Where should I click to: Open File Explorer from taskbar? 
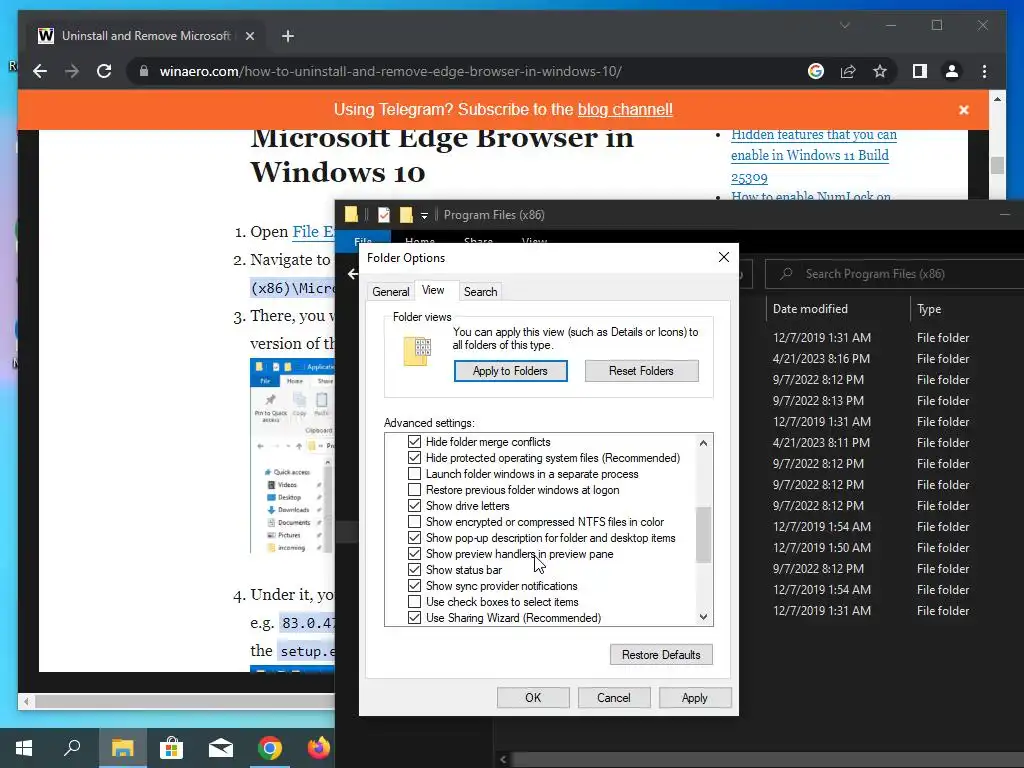(123, 748)
